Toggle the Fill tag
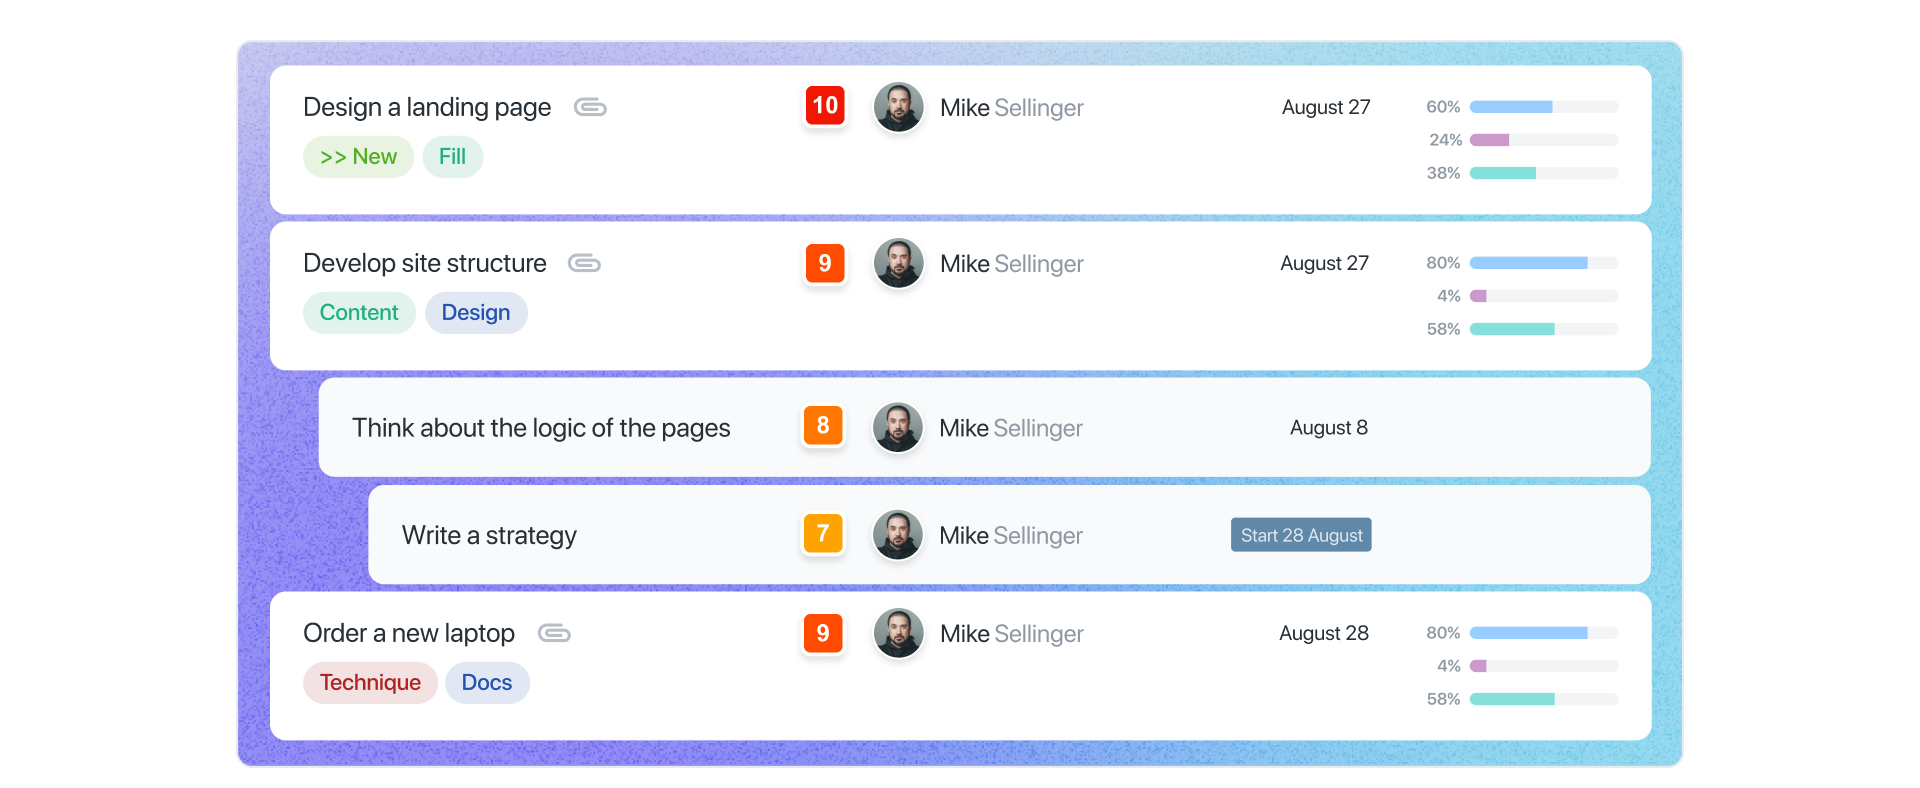Image resolution: width=1920 pixels, height=788 pixels. 452,156
